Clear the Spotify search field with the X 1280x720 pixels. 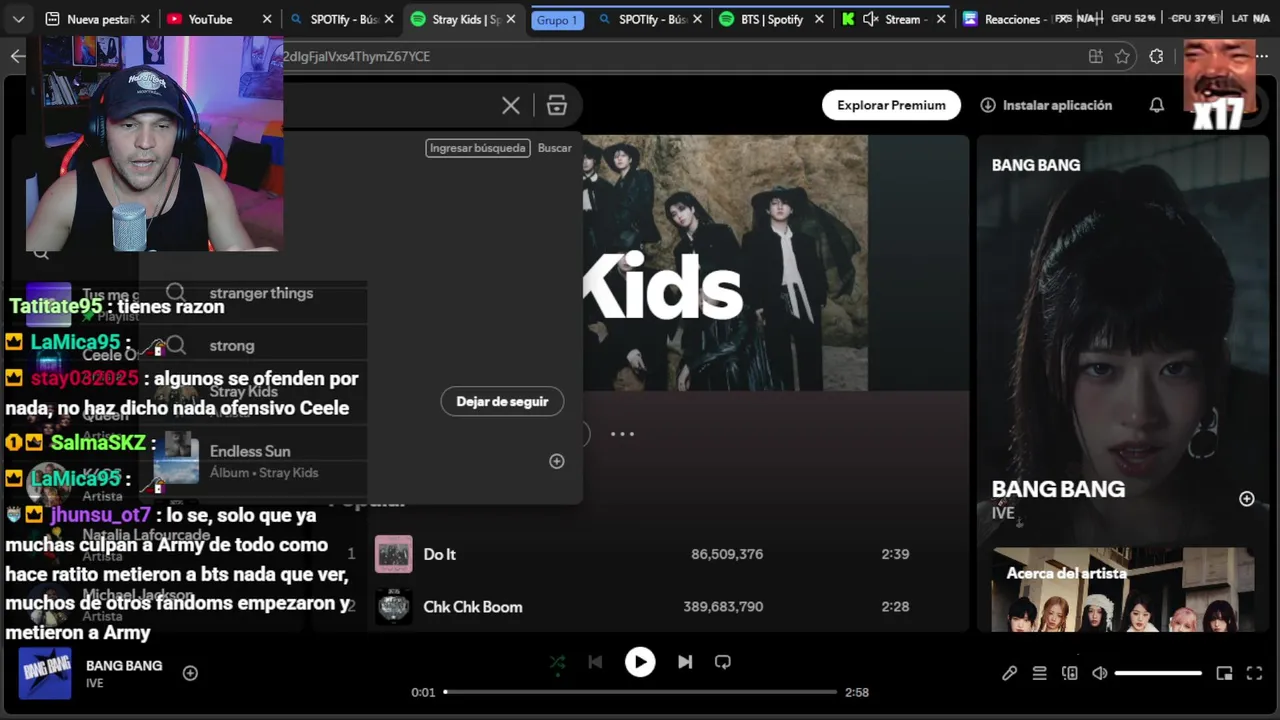pos(510,105)
